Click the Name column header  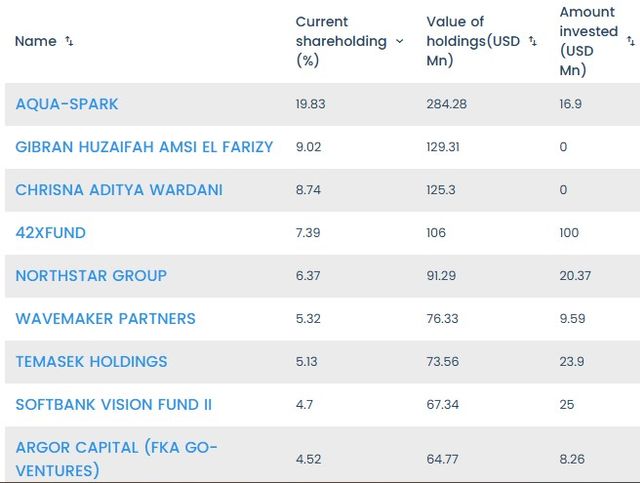36,41
